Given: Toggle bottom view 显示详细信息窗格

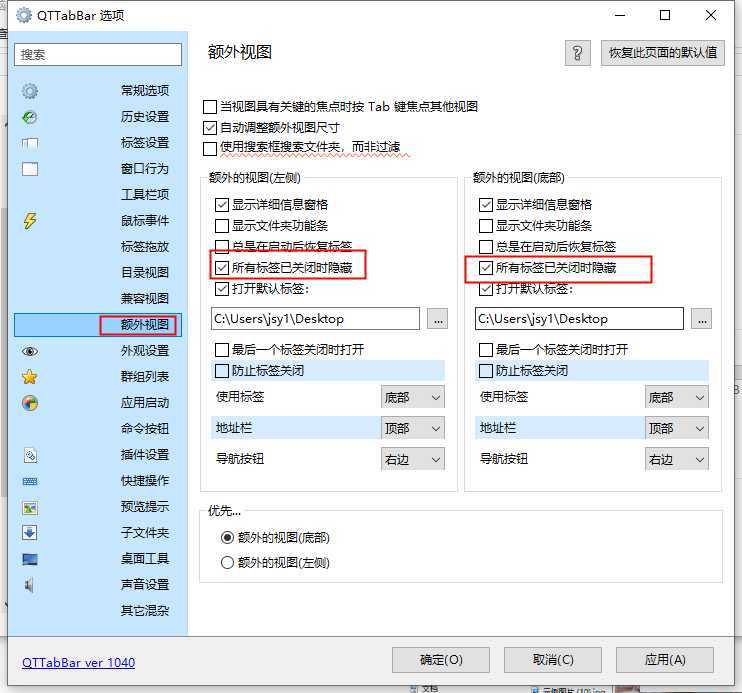Looking at the screenshot, I should (486, 204).
